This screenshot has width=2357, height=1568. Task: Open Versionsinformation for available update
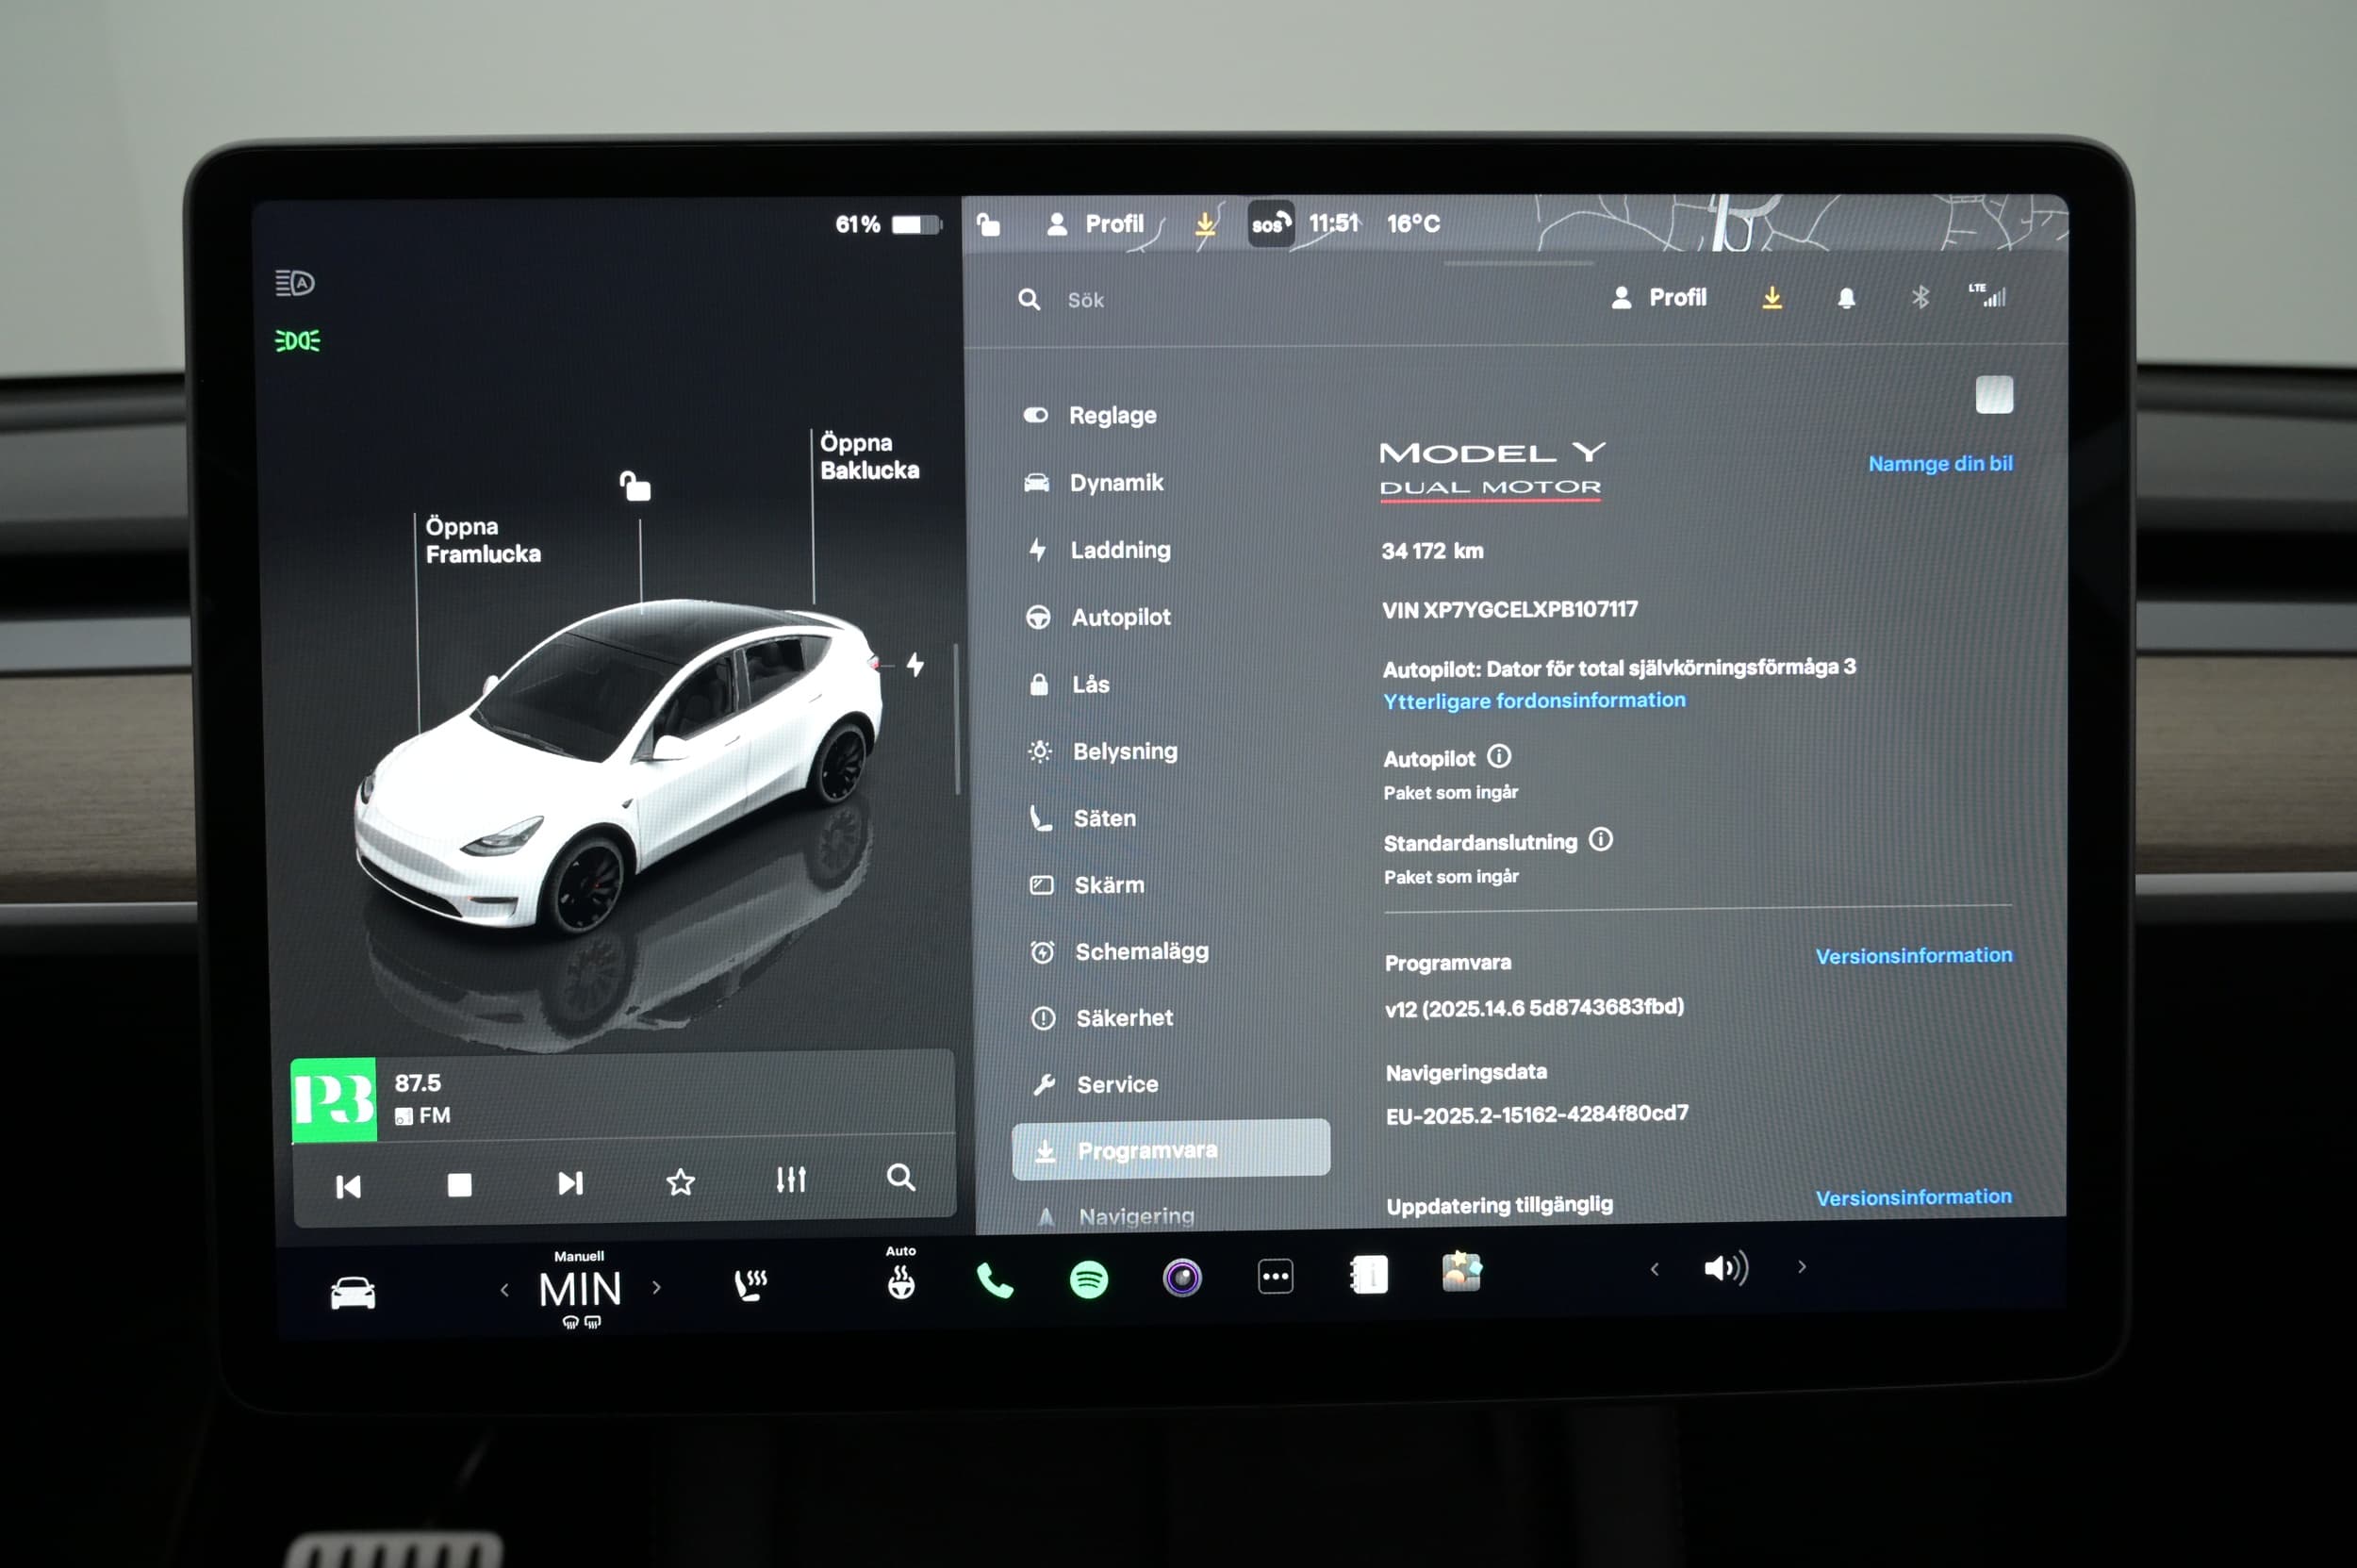click(x=1914, y=1197)
